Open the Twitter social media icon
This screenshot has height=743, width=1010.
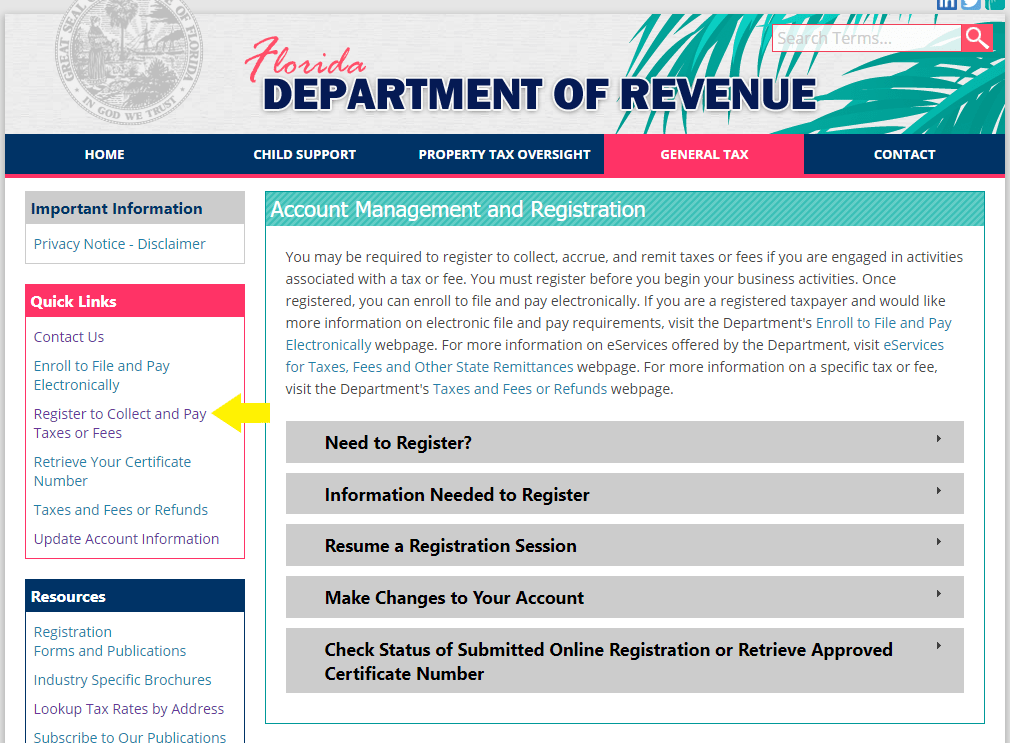coord(969,4)
